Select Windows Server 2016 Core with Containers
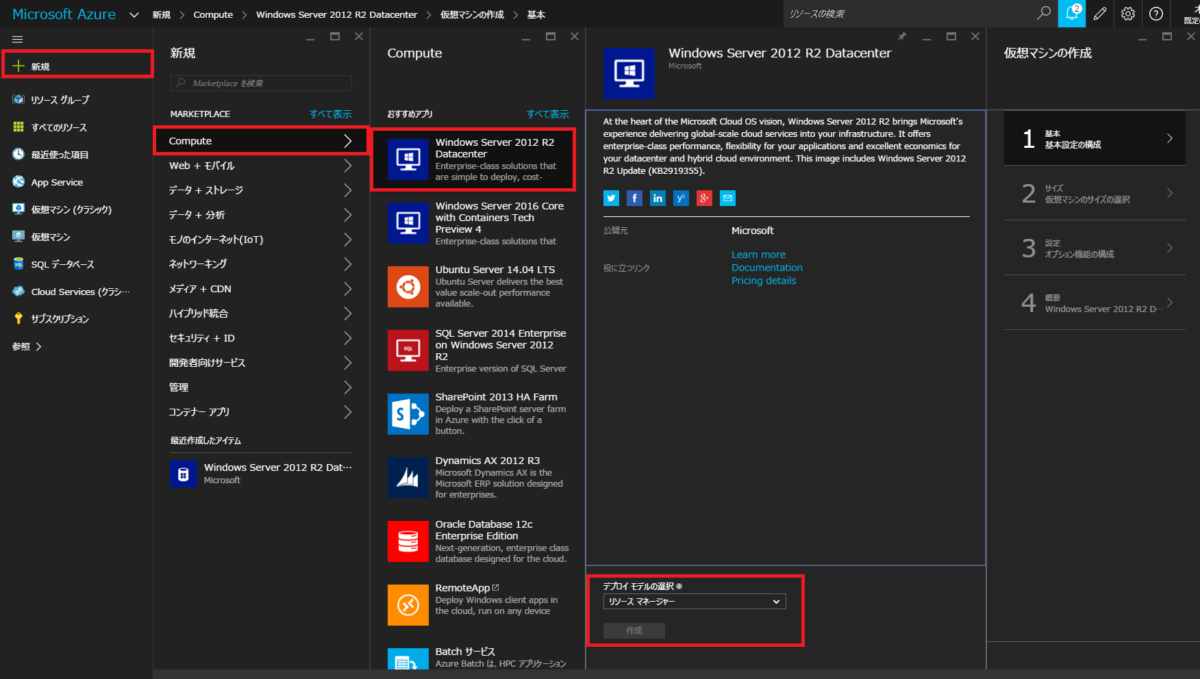Screen dimensions: 1200x679 [x=477, y=223]
